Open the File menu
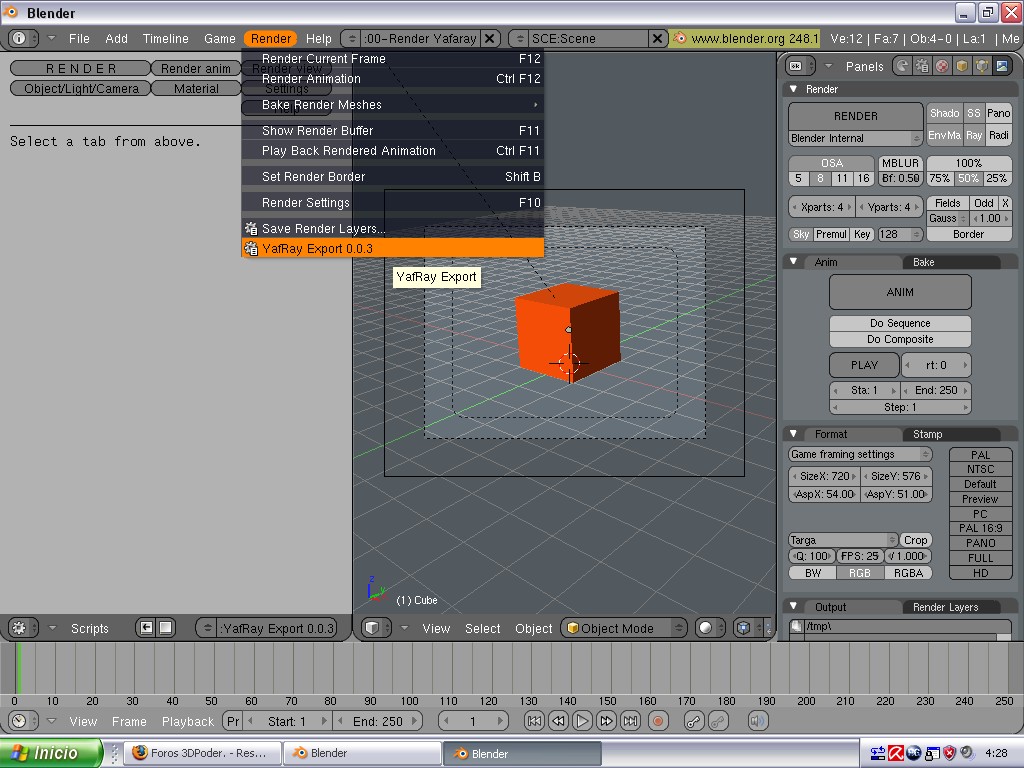 [79, 39]
